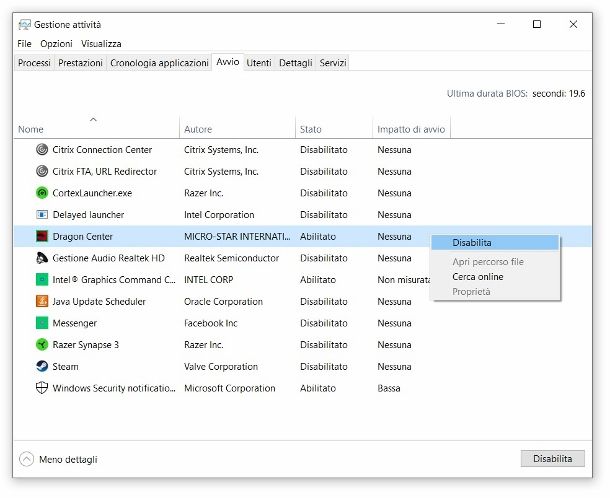Click the bottom-right Disabilita button
Viewport: 610px width, 498px height.
(x=552, y=459)
